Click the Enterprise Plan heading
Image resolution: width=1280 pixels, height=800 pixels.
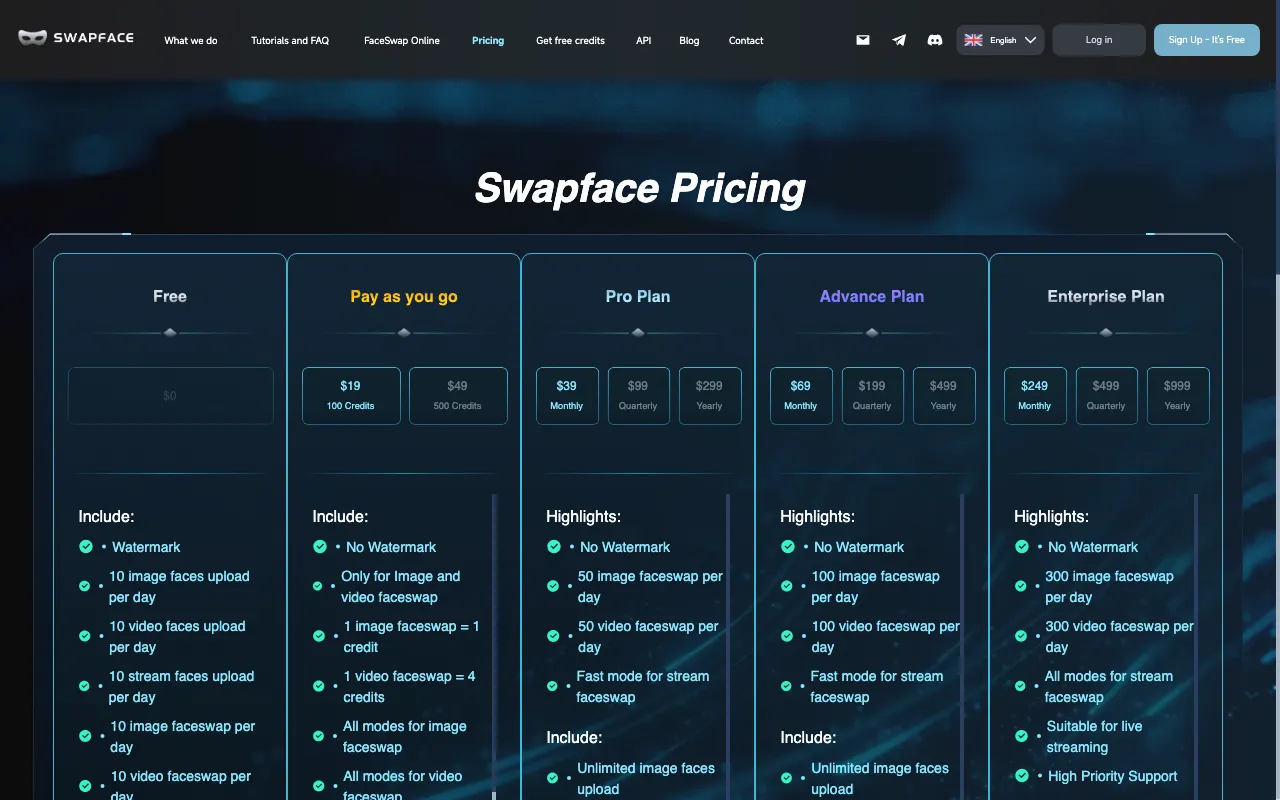pos(1106,296)
